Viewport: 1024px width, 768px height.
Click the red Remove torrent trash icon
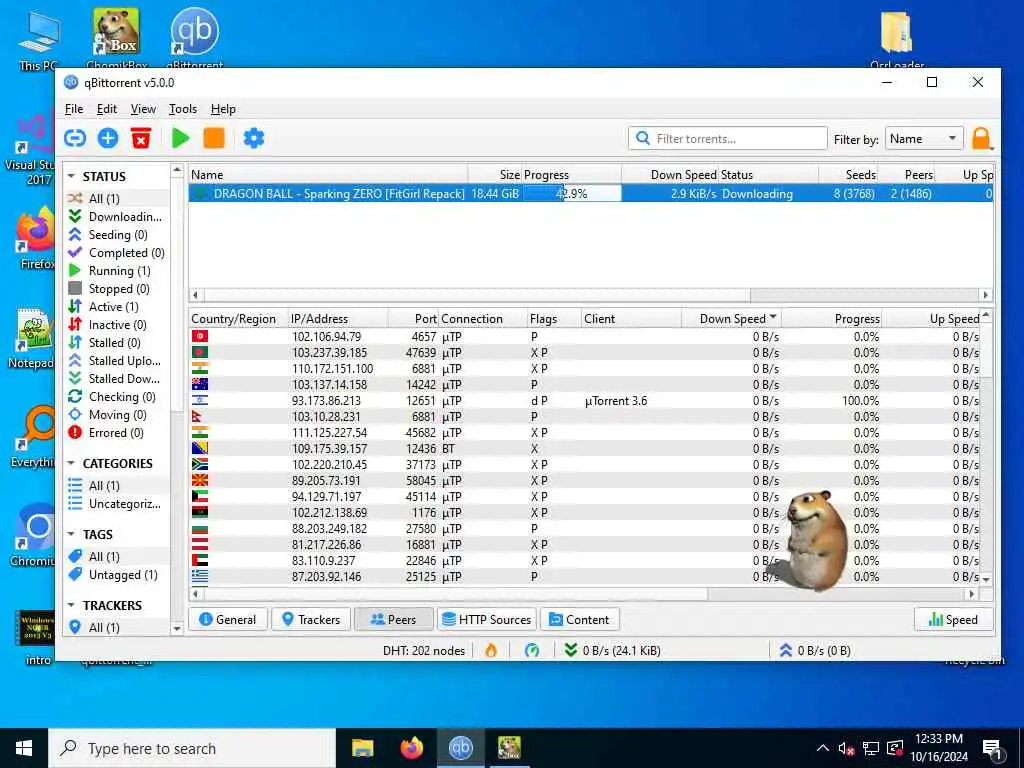click(x=141, y=138)
